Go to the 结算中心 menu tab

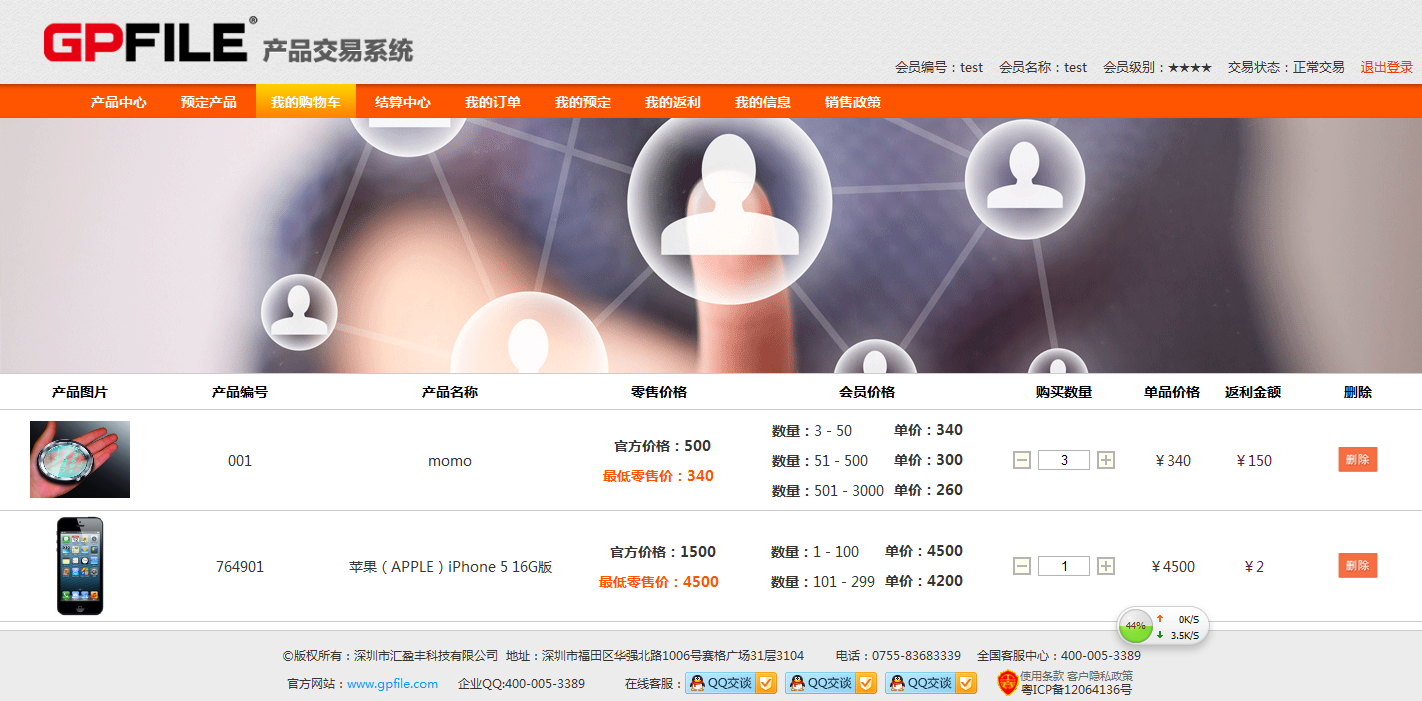[x=402, y=102]
